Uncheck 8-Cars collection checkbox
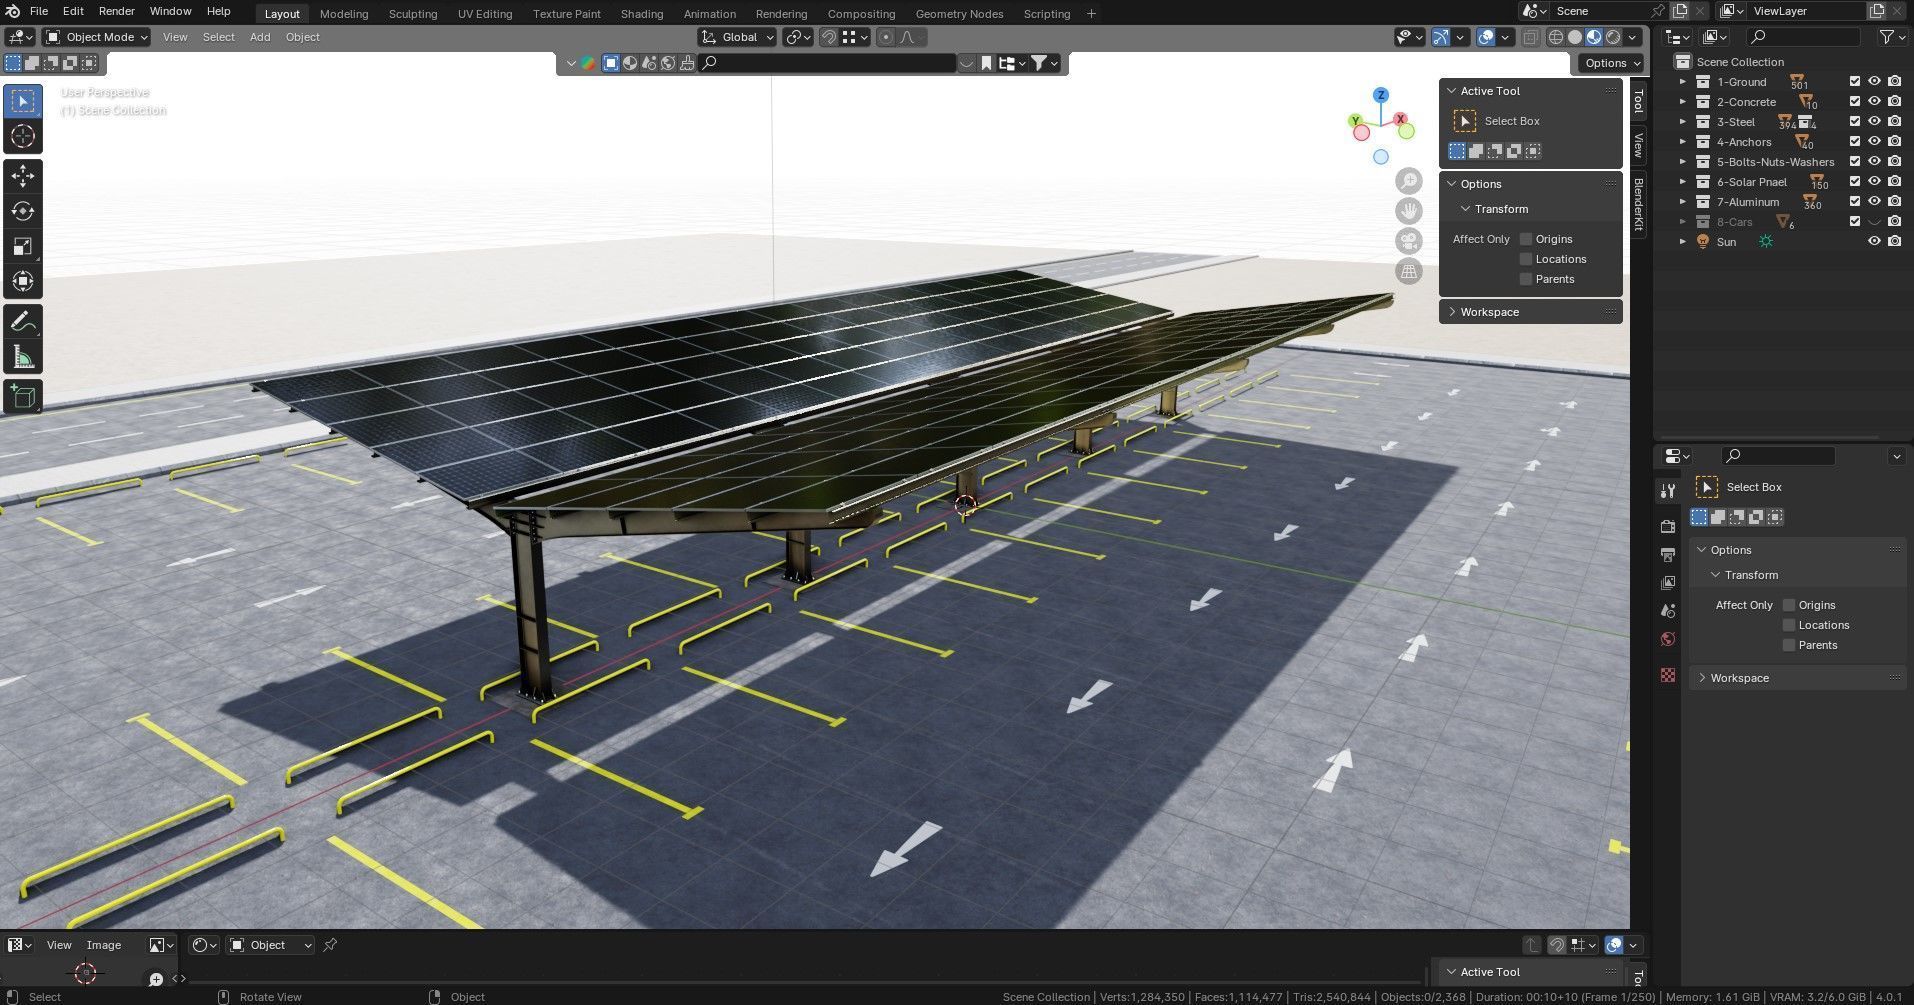 click(1855, 222)
